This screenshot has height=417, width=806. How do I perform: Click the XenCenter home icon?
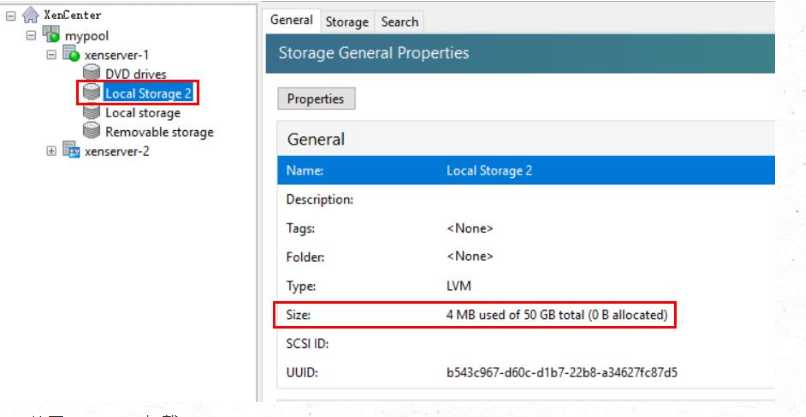[31, 15]
